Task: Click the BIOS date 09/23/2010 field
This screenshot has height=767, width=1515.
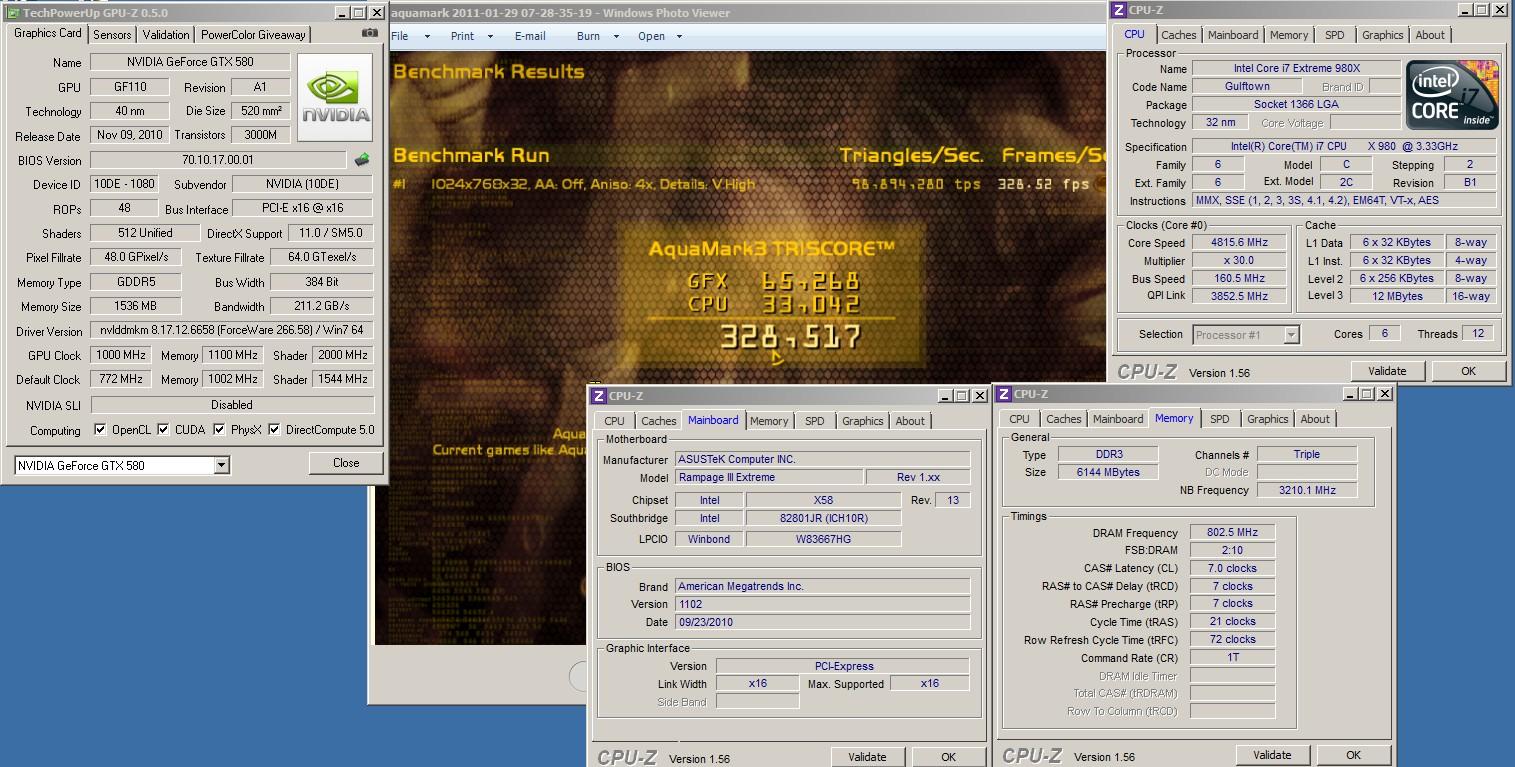Action: (822, 622)
